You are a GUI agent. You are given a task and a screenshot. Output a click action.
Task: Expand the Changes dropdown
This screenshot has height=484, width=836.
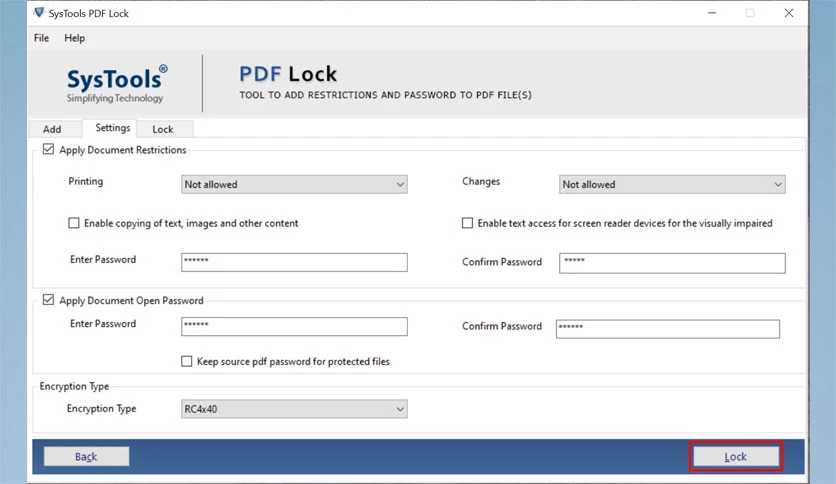click(x=672, y=184)
